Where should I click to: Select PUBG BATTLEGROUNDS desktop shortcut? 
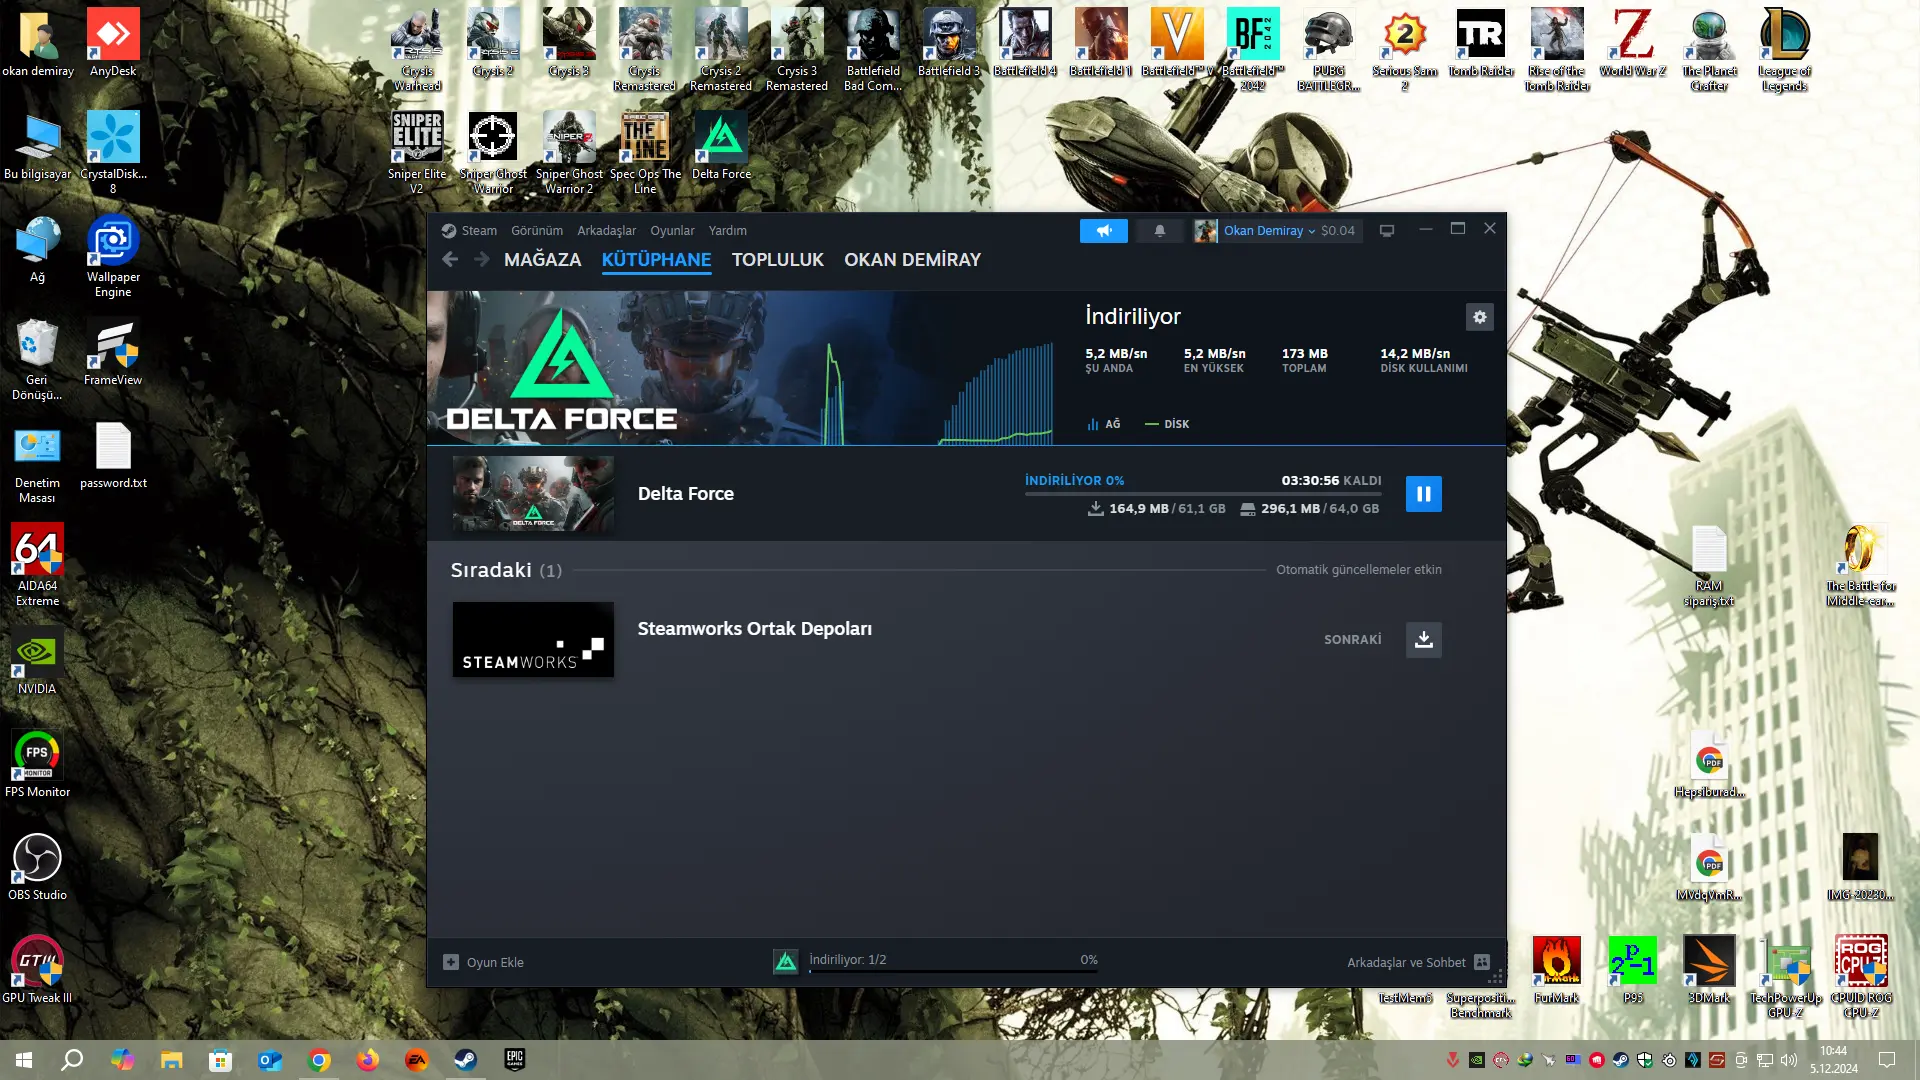[x=1329, y=50]
